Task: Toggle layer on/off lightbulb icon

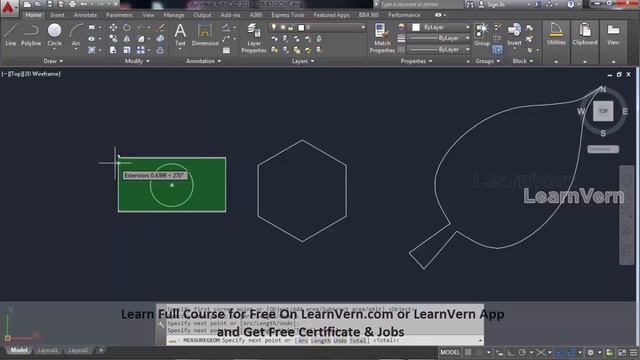Action: pos(274,27)
